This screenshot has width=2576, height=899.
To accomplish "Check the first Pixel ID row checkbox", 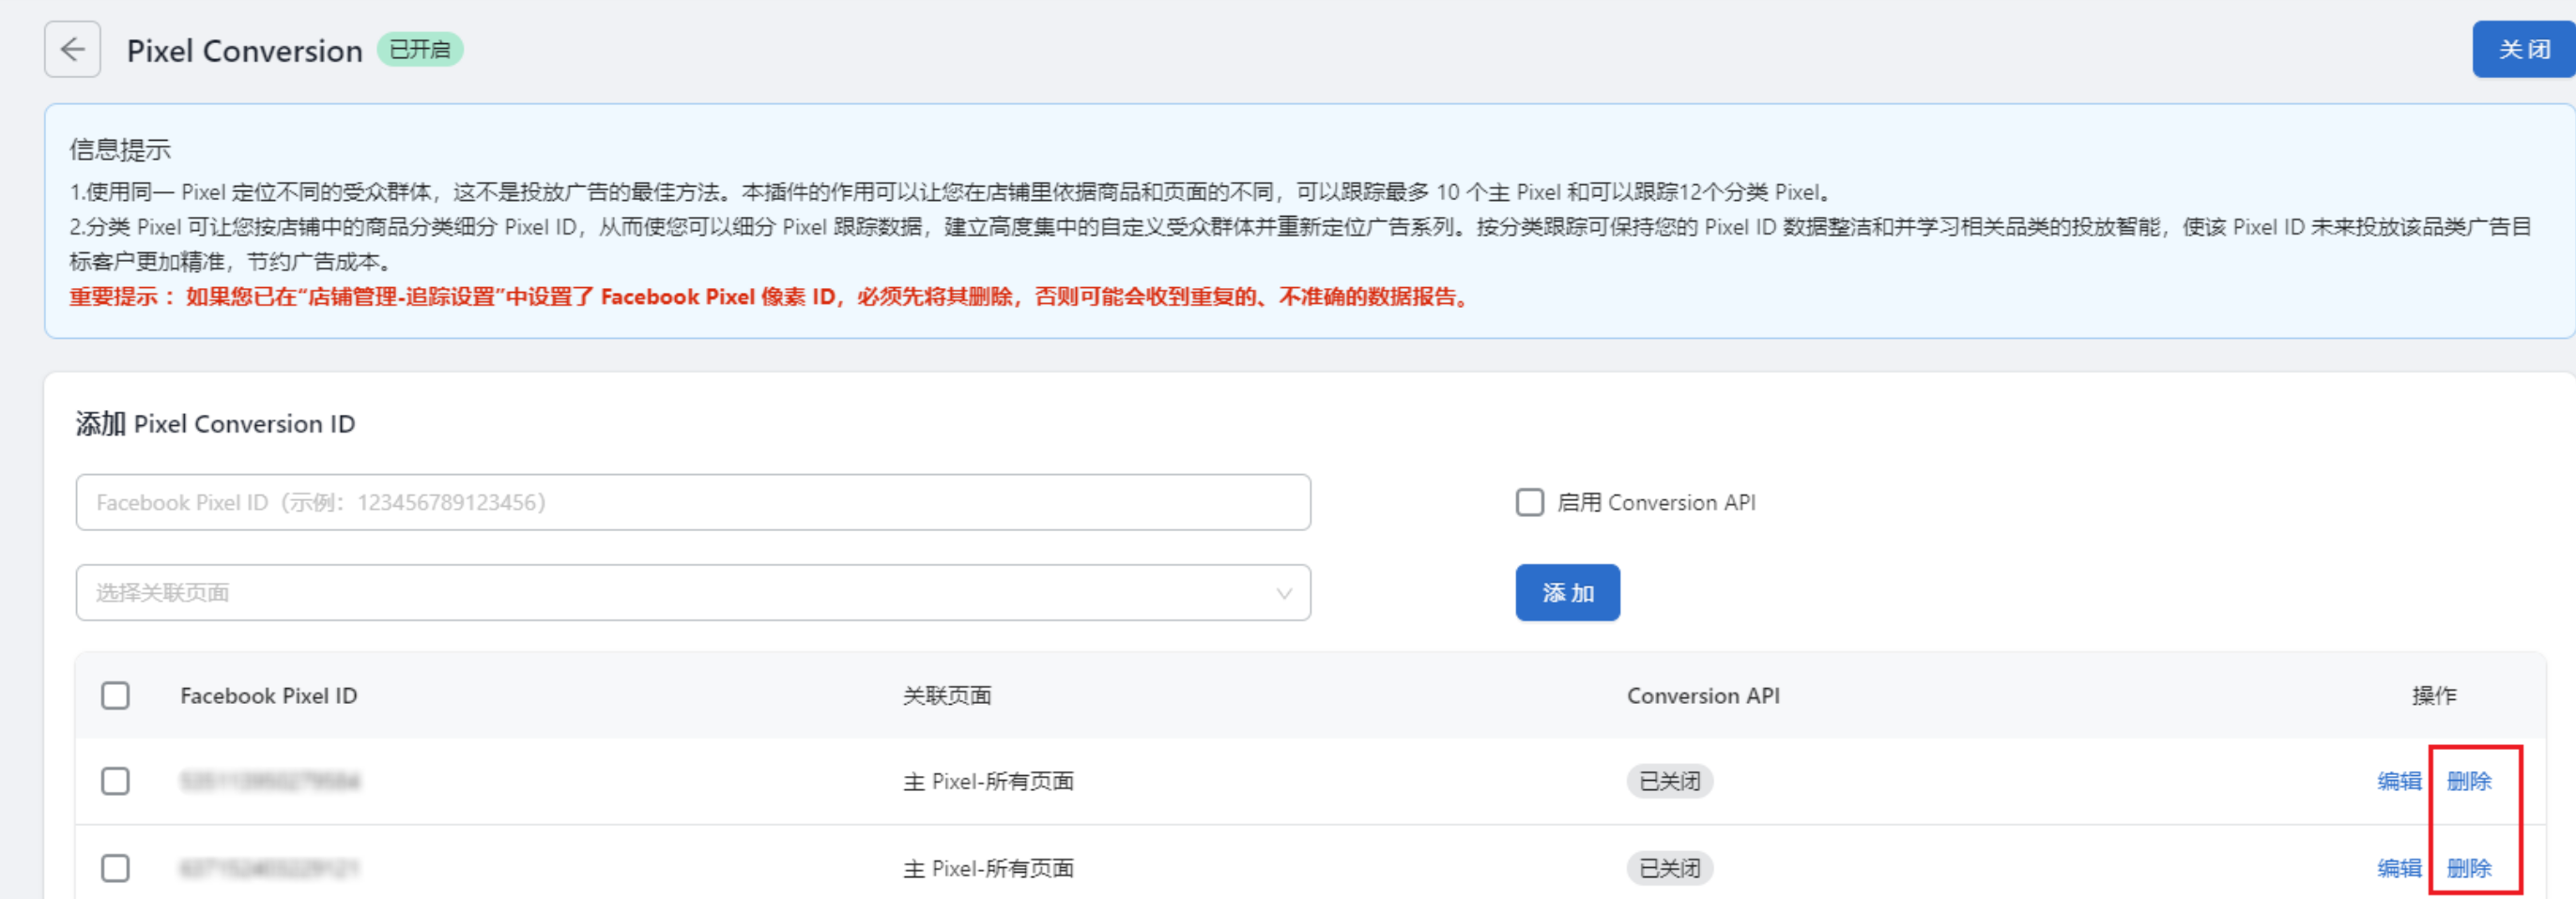I will pyautogui.click(x=116, y=782).
